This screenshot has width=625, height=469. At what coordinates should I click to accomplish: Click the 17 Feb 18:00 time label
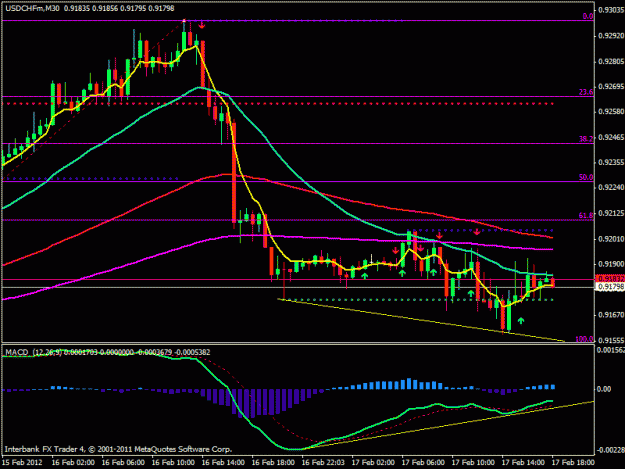573,463
